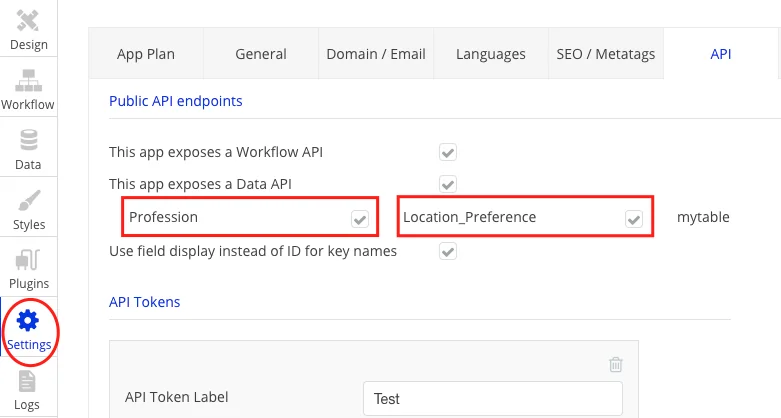
Task: Switch to the App Plan tab
Action: pyautogui.click(x=146, y=54)
